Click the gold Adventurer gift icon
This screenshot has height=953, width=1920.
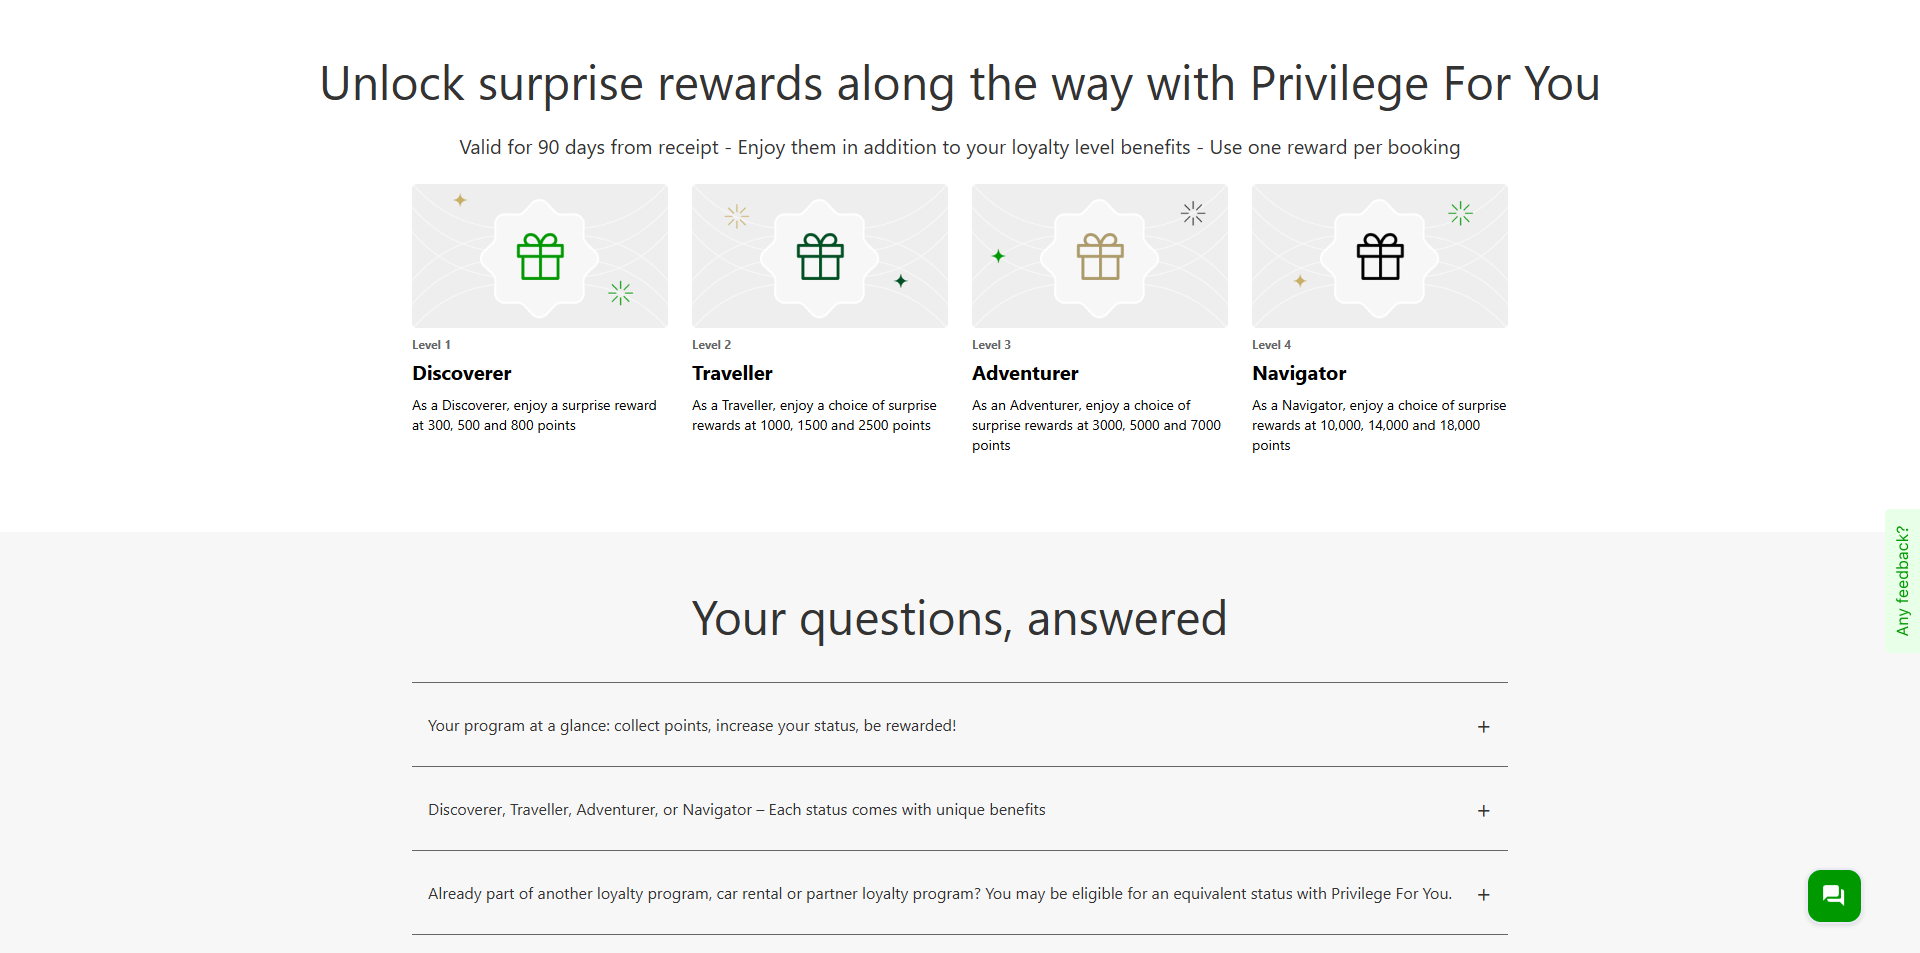(x=1100, y=257)
